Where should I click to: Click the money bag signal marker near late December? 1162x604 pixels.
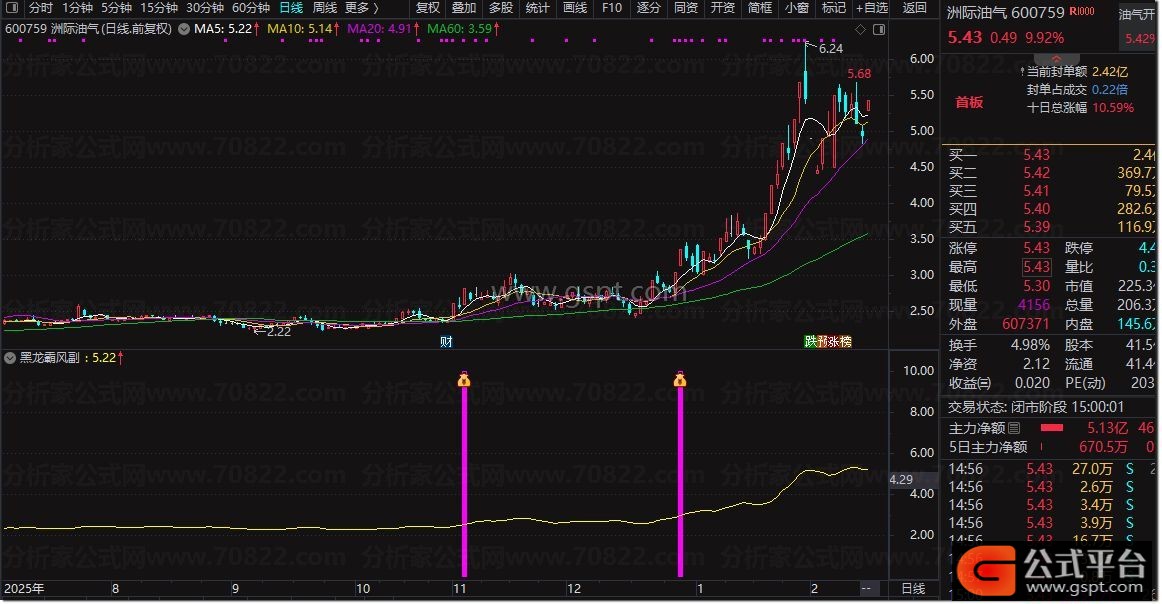coord(680,379)
